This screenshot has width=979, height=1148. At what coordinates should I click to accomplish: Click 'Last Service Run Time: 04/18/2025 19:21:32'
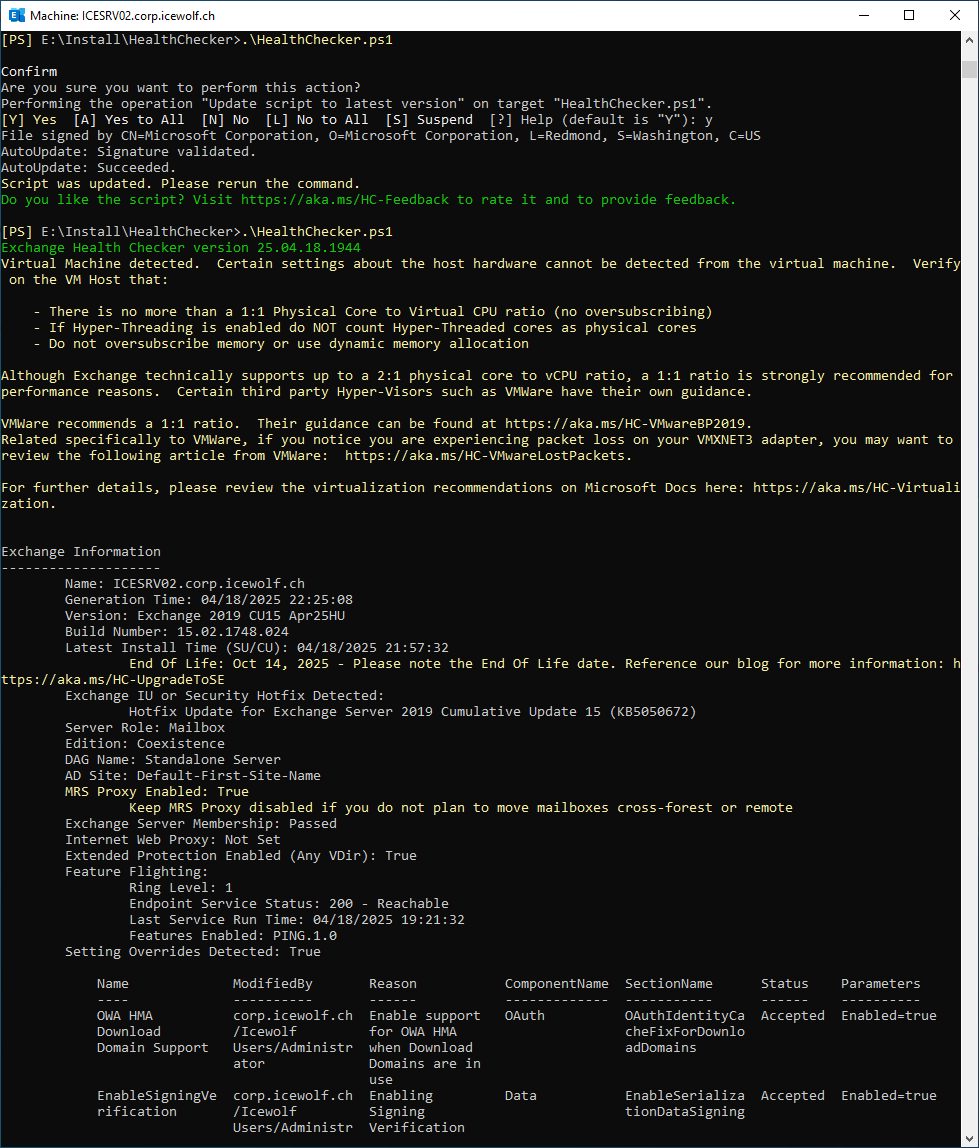(297, 920)
